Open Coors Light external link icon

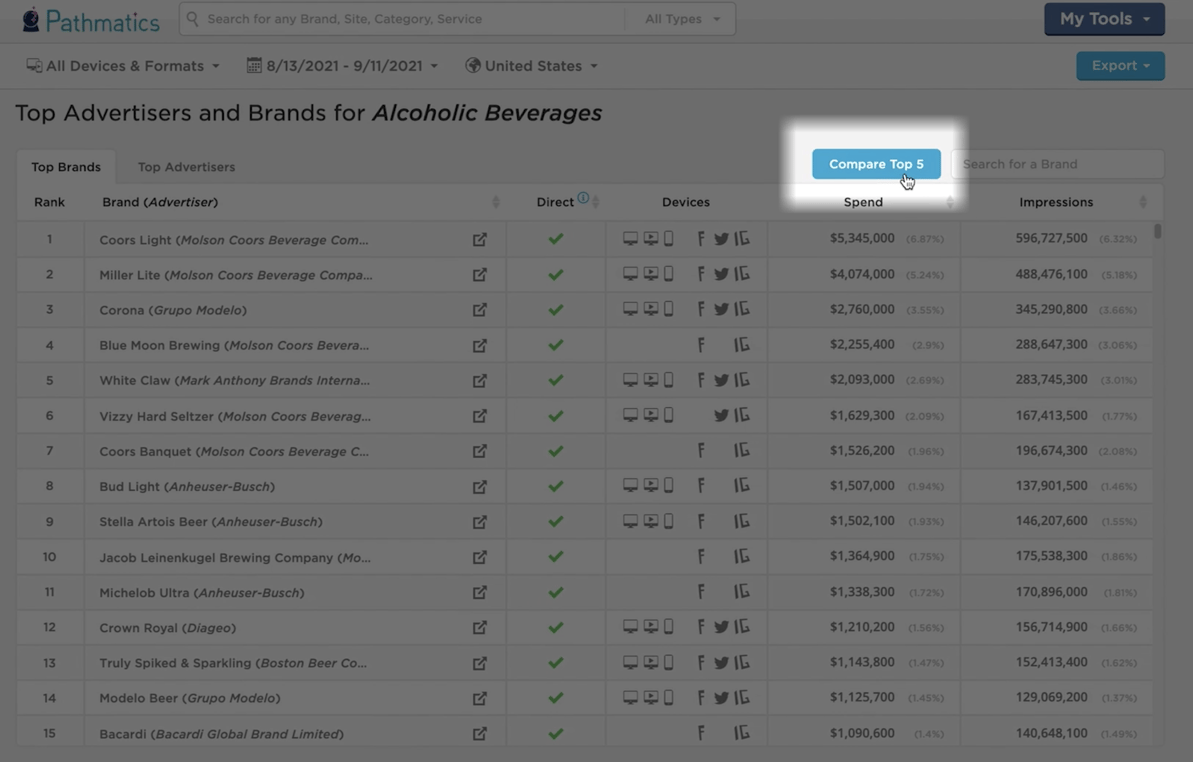pyautogui.click(x=479, y=240)
